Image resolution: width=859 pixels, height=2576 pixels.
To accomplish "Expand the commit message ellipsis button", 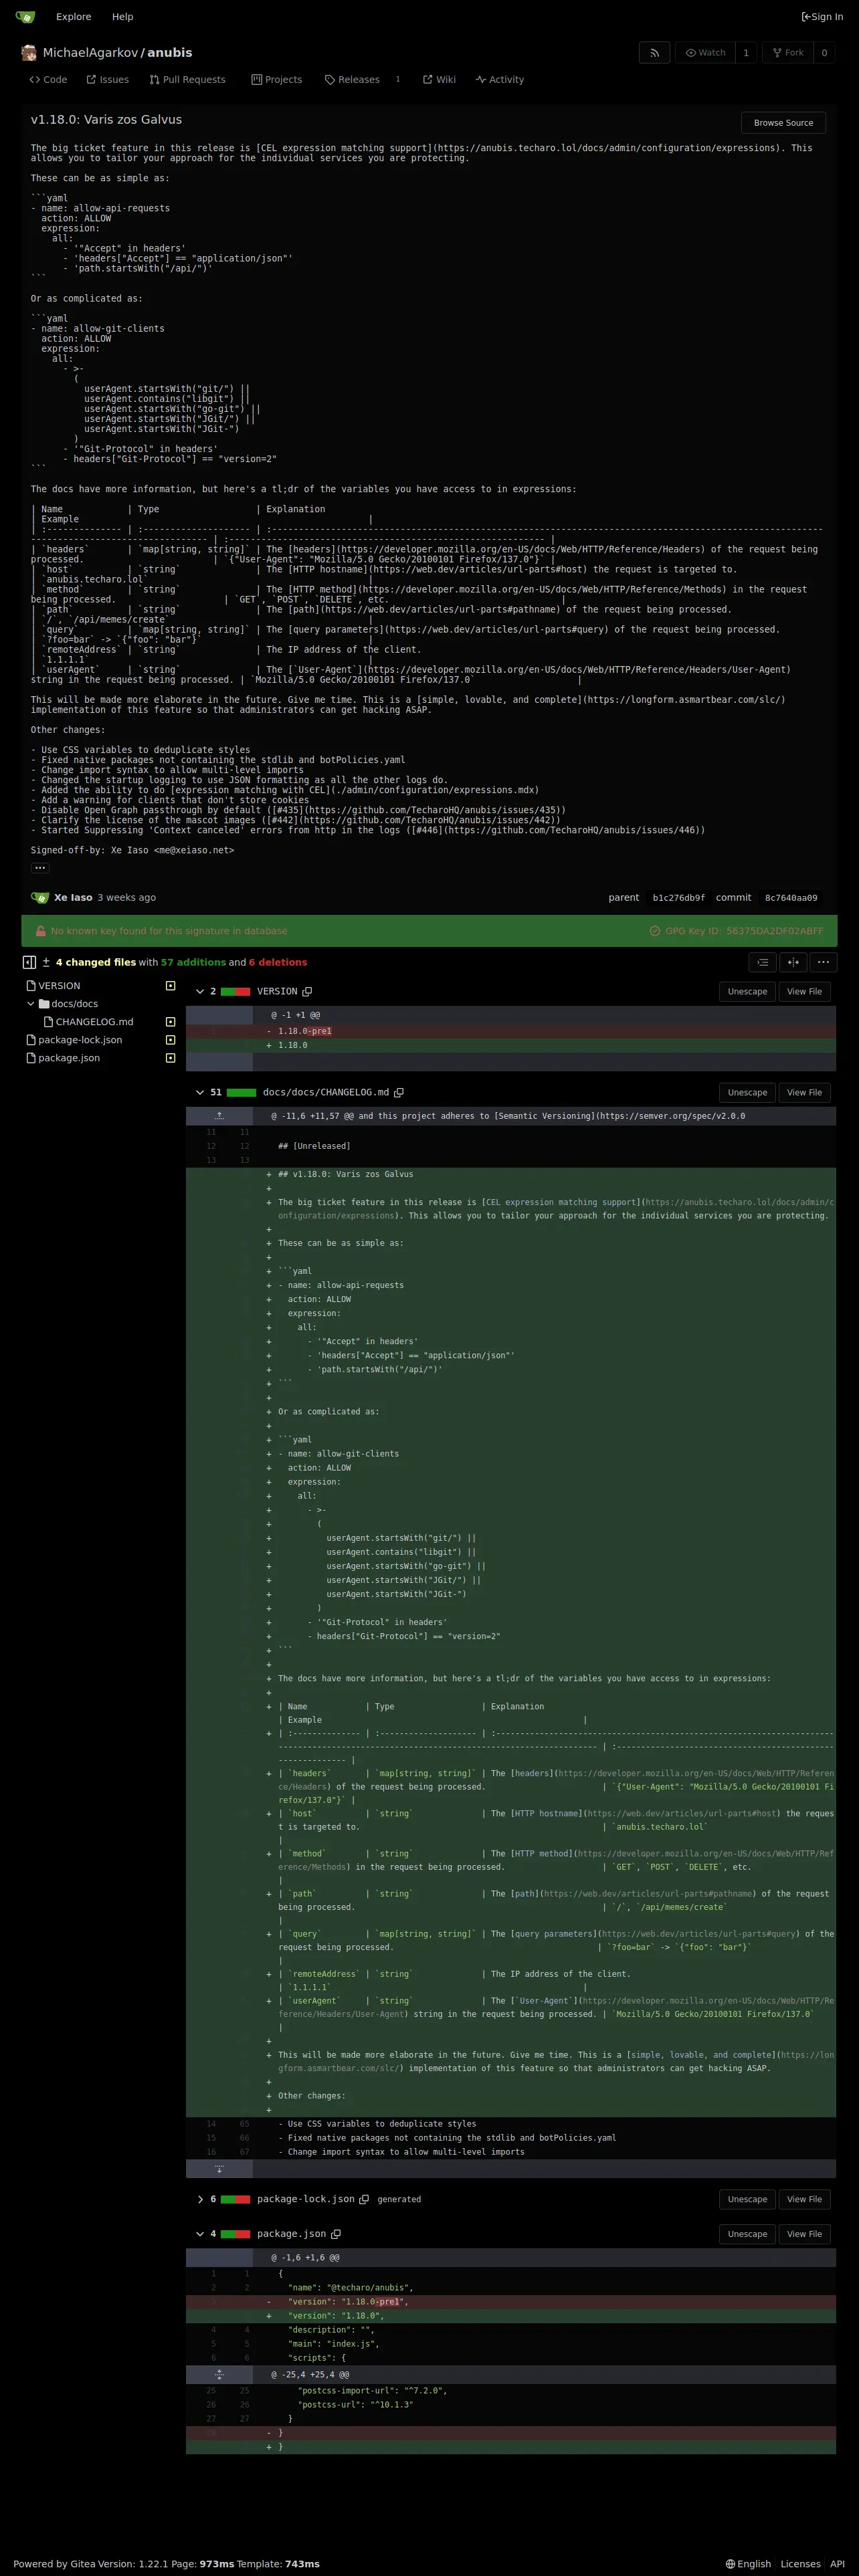I will (x=40, y=868).
